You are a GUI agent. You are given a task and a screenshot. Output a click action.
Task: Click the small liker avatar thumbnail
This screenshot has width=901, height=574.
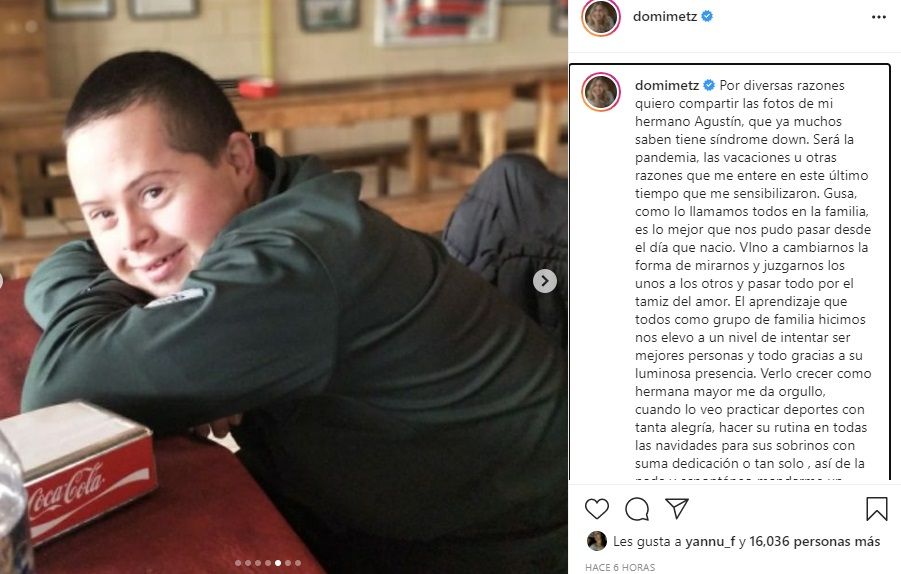click(596, 541)
